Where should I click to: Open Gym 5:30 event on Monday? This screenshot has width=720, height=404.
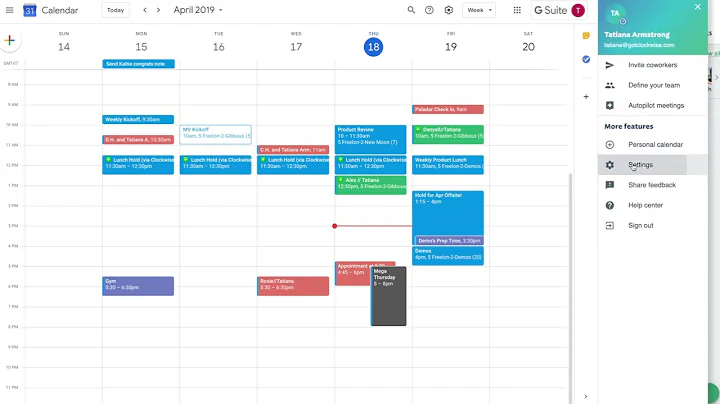138,286
